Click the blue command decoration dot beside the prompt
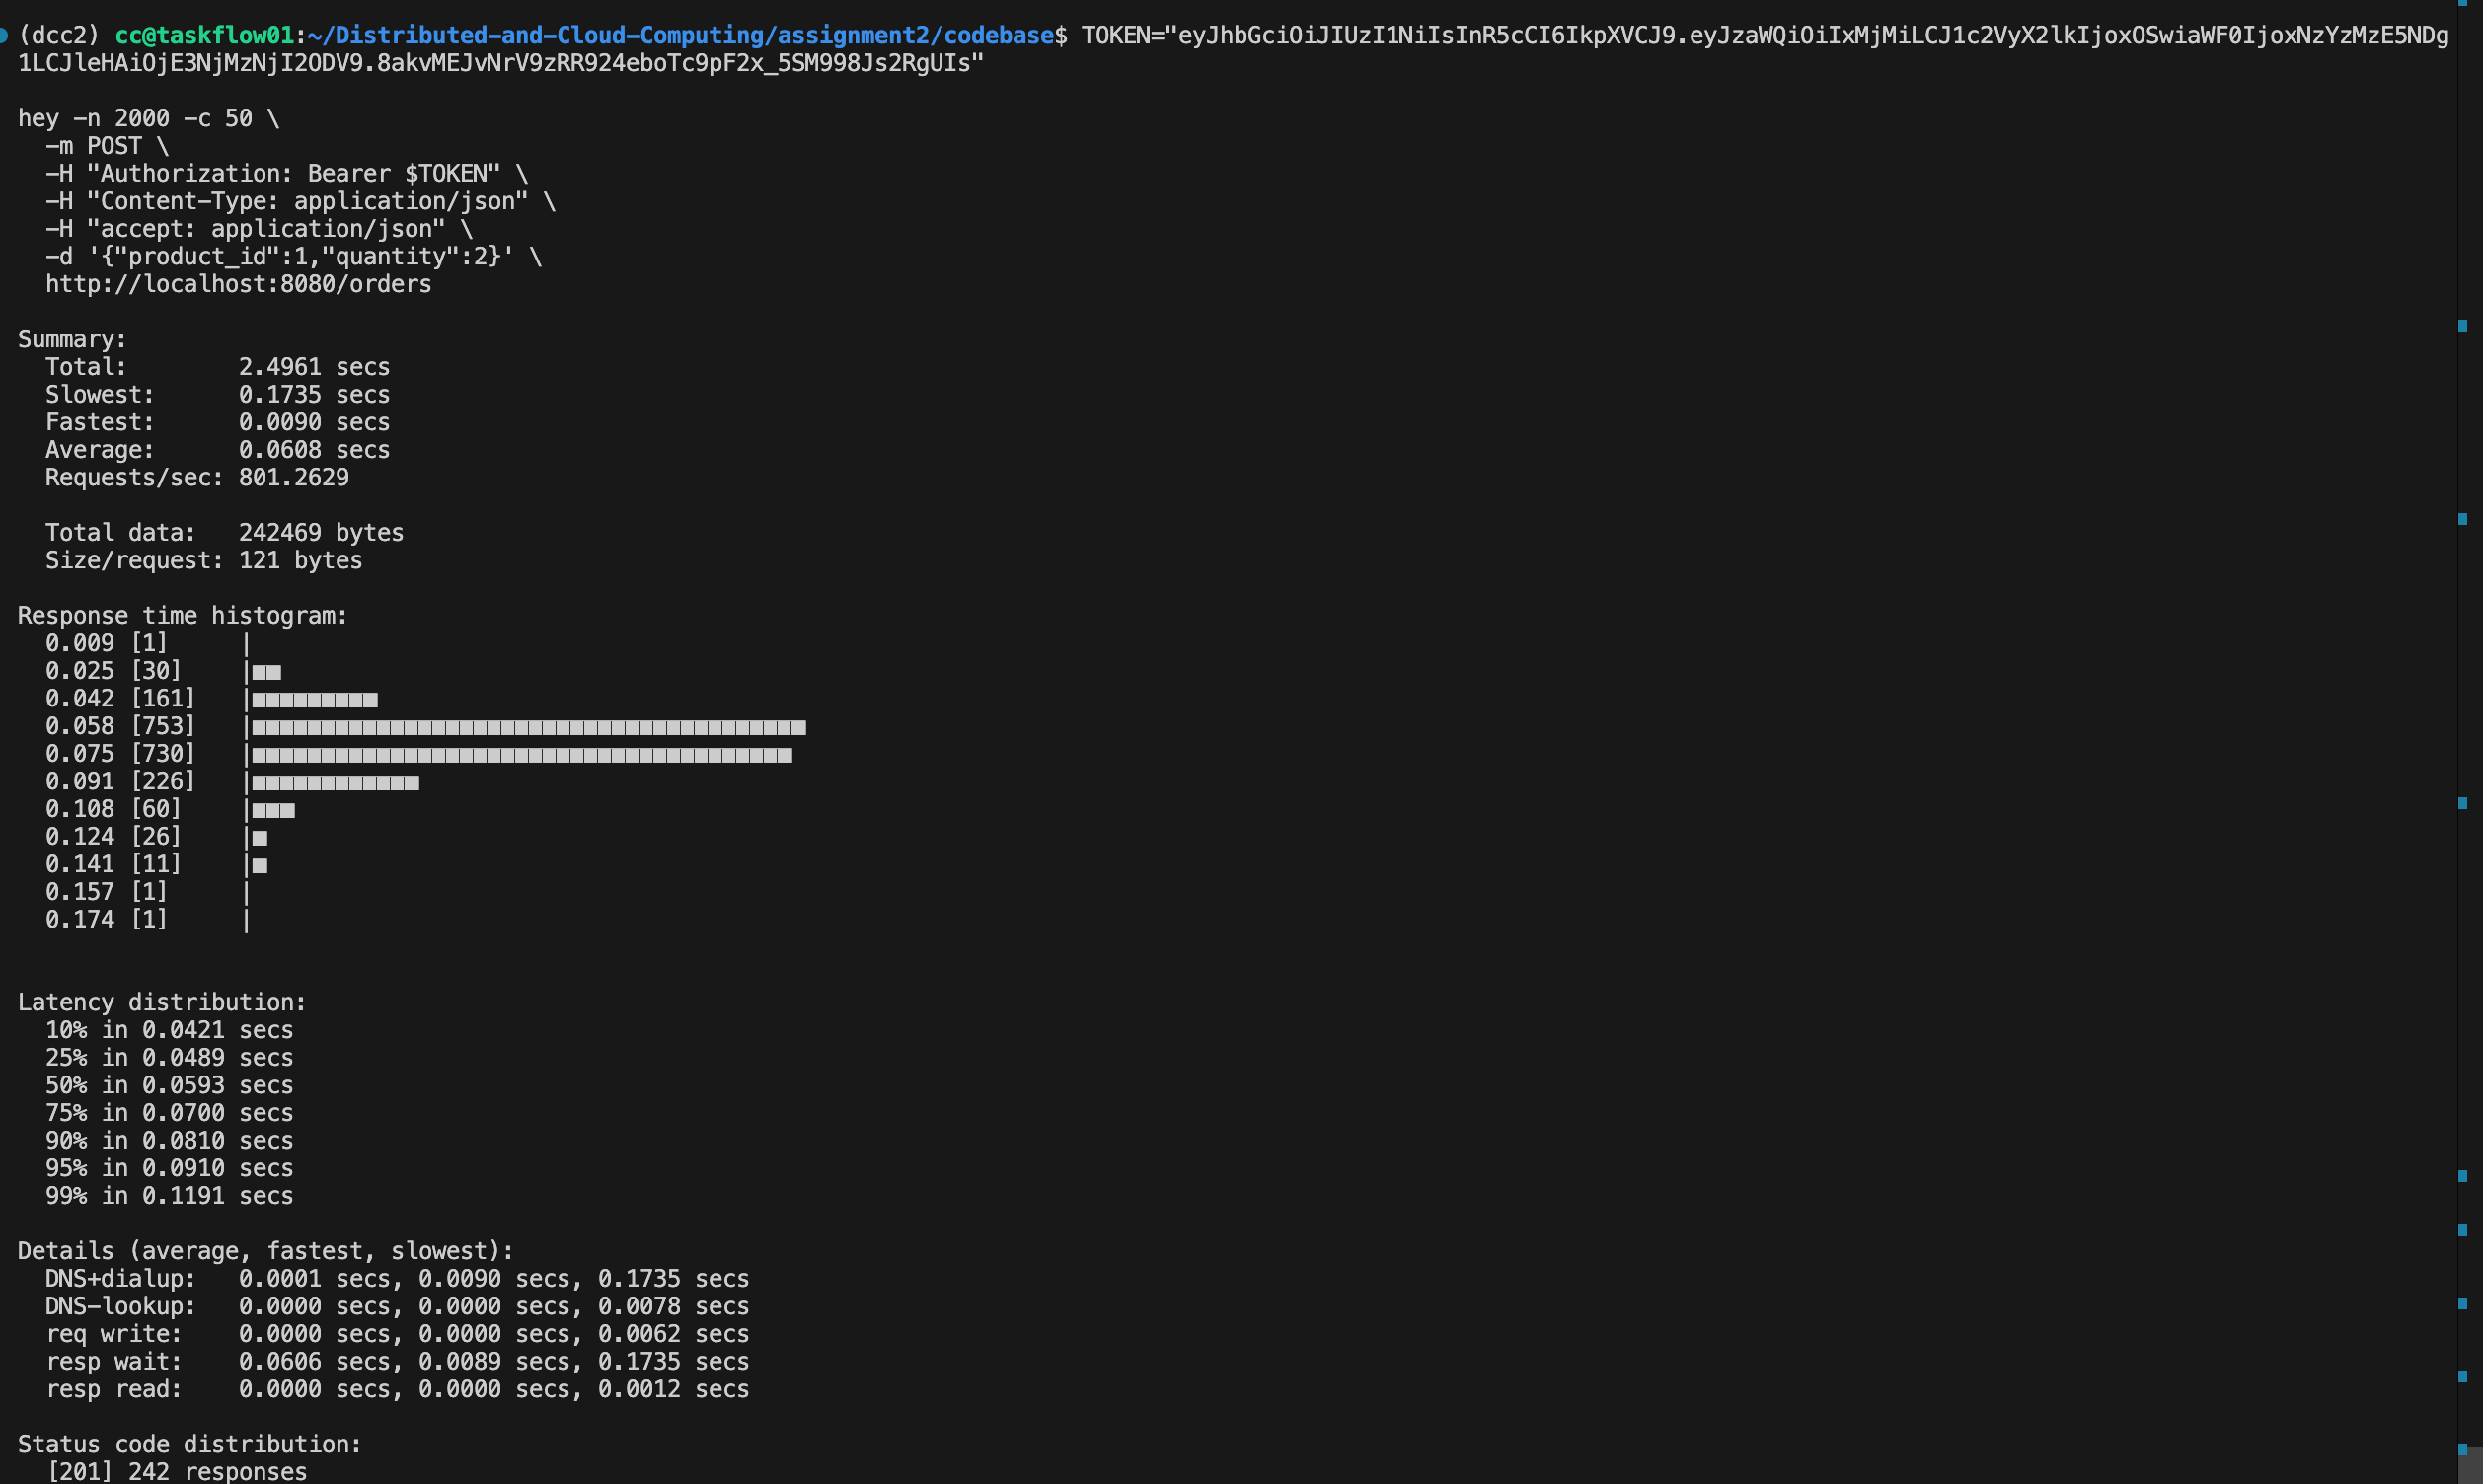The width and height of the screenshot is (2483, 1484). (x=4, y=35)
